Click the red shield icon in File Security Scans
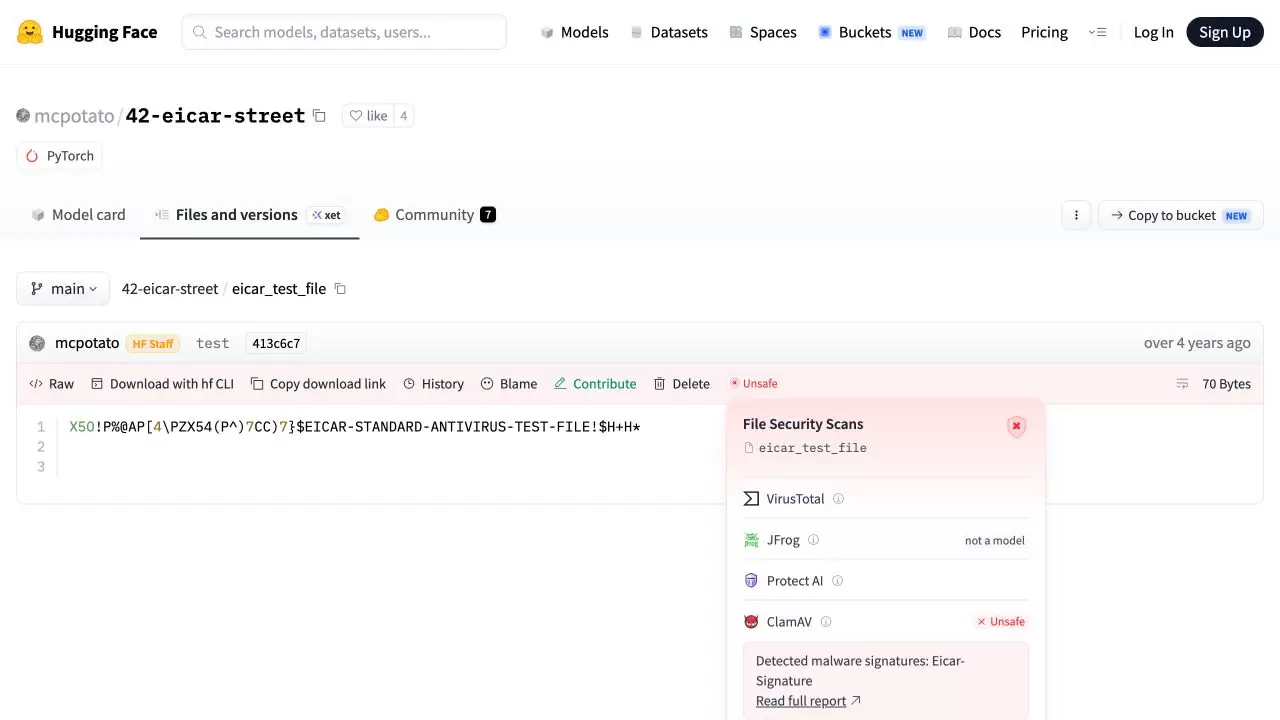This screenshot has width=1280, height=720. tap(1016, 427)
